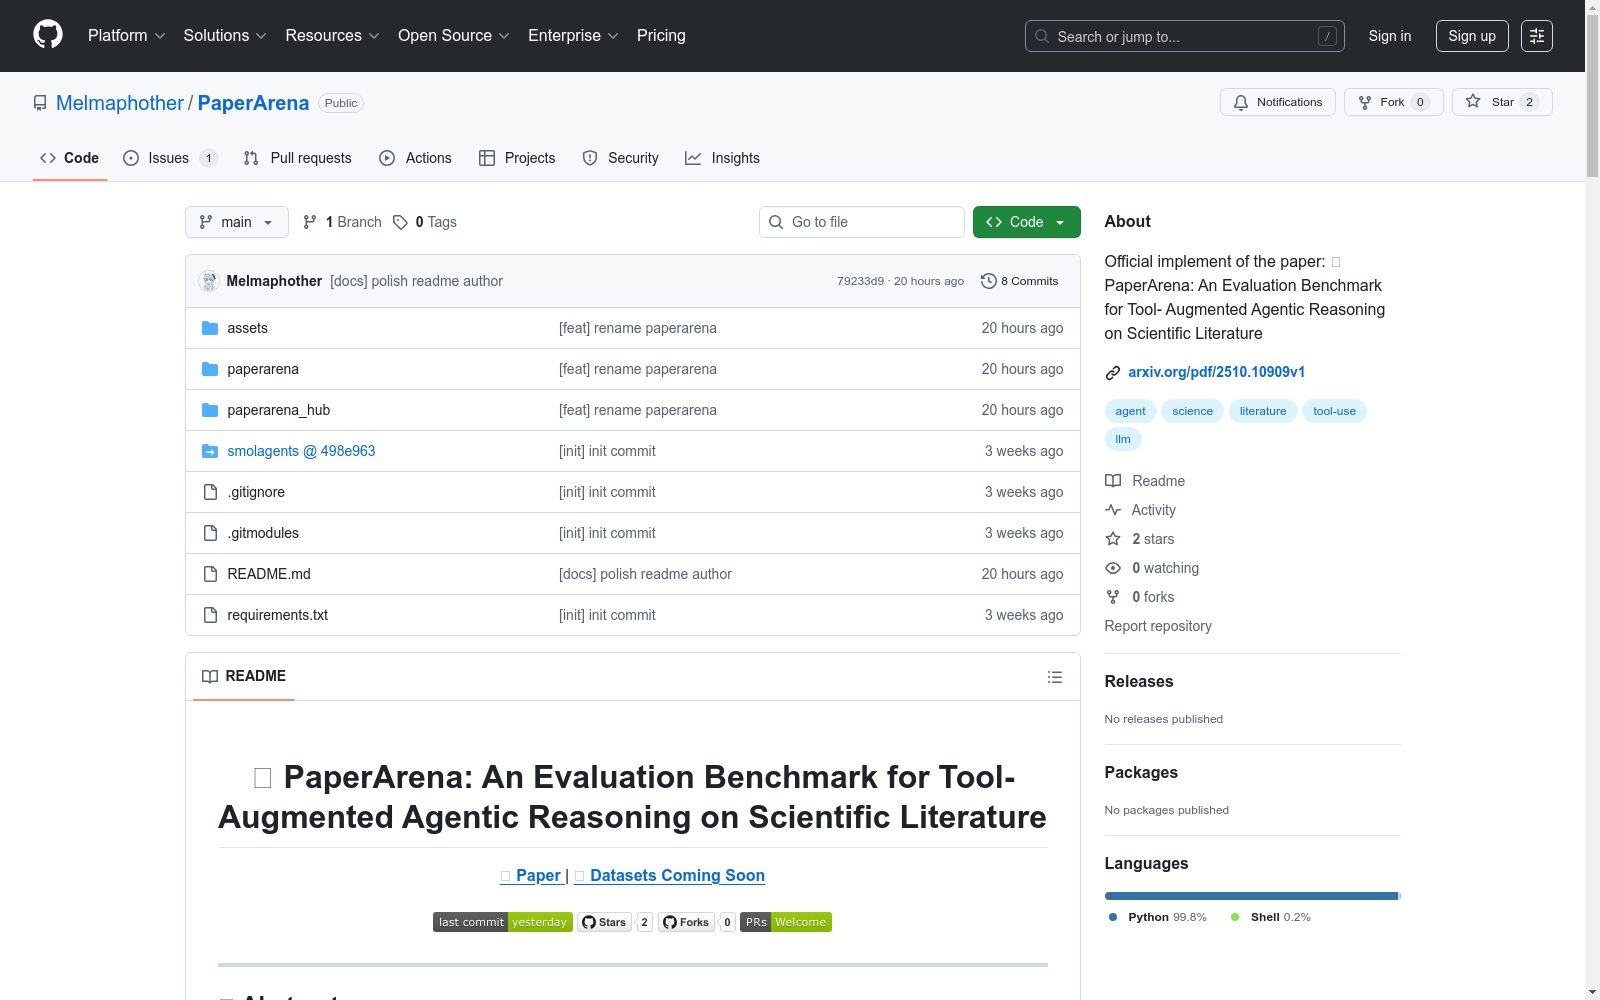Expand the Platform menu

click(127, 36)
